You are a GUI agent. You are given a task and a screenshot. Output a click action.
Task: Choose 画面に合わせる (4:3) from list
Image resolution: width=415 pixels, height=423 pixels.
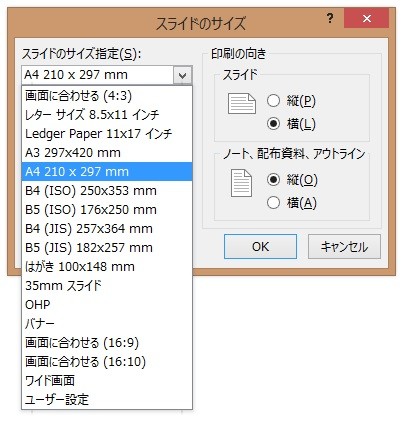pyautogui.click(x=107, y=96)
